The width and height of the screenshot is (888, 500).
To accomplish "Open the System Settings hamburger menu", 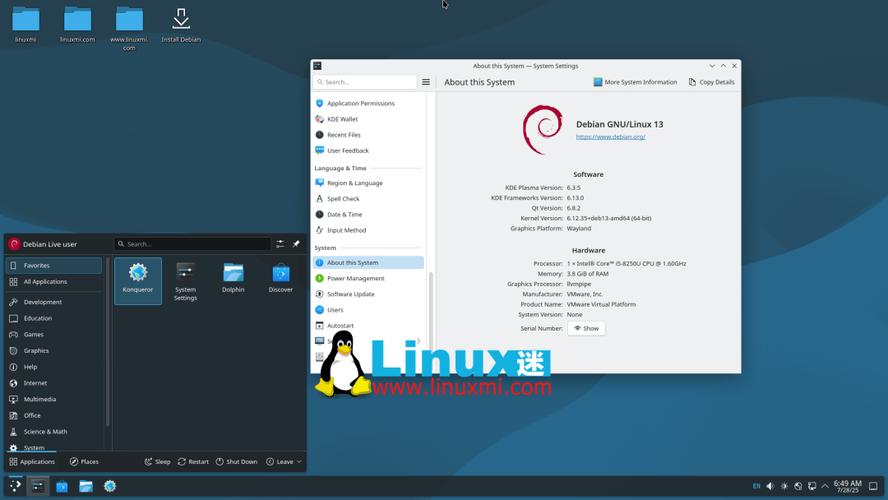I will pos(426,82).
